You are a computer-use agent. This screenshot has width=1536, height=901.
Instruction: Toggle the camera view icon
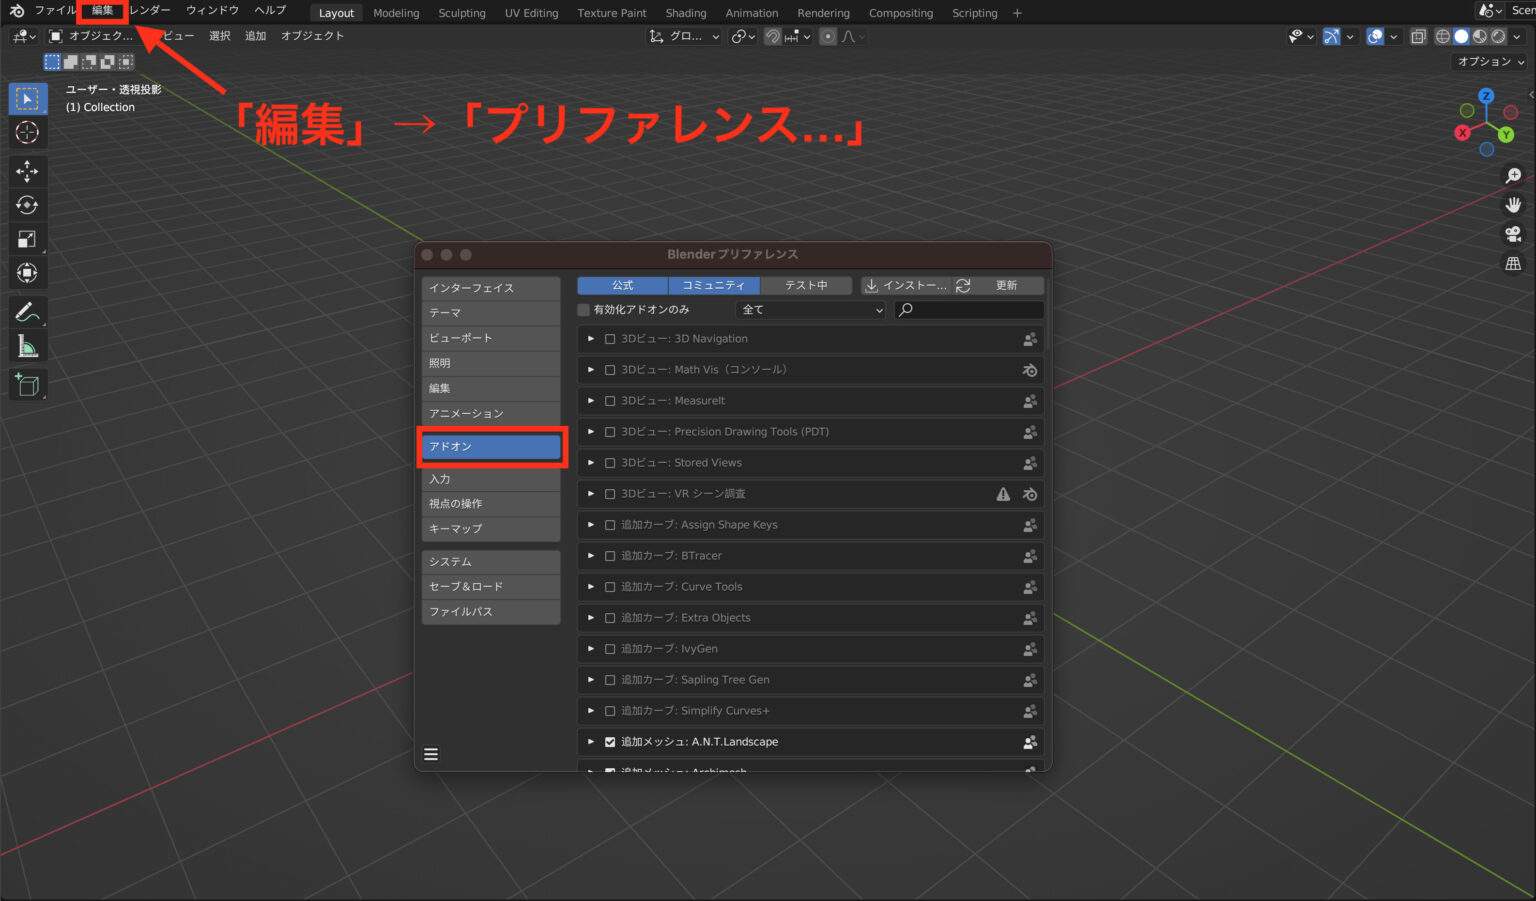click(1513, 234)
